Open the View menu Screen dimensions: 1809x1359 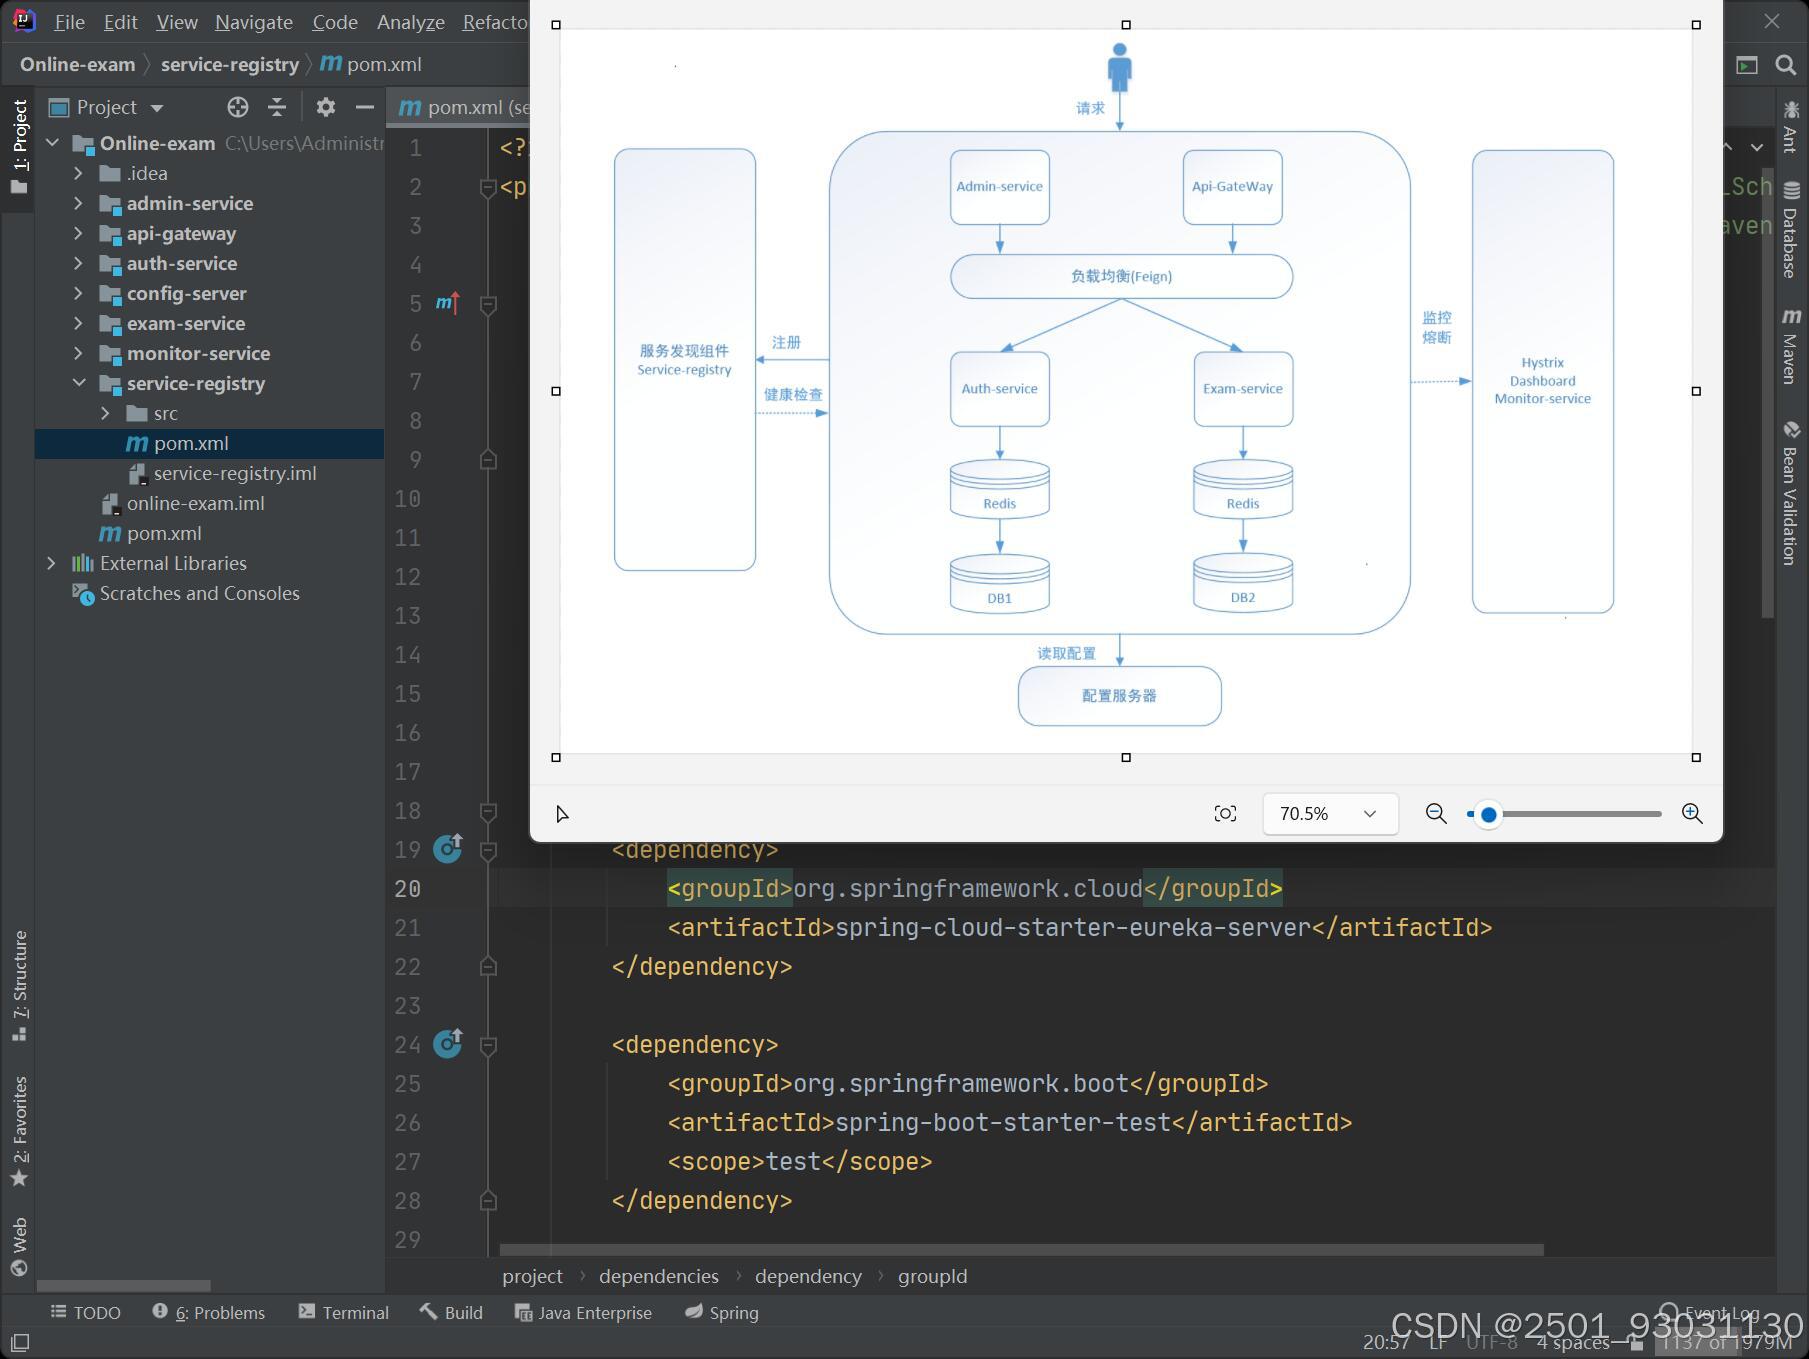pyautogui.click(x=177, y=22)
